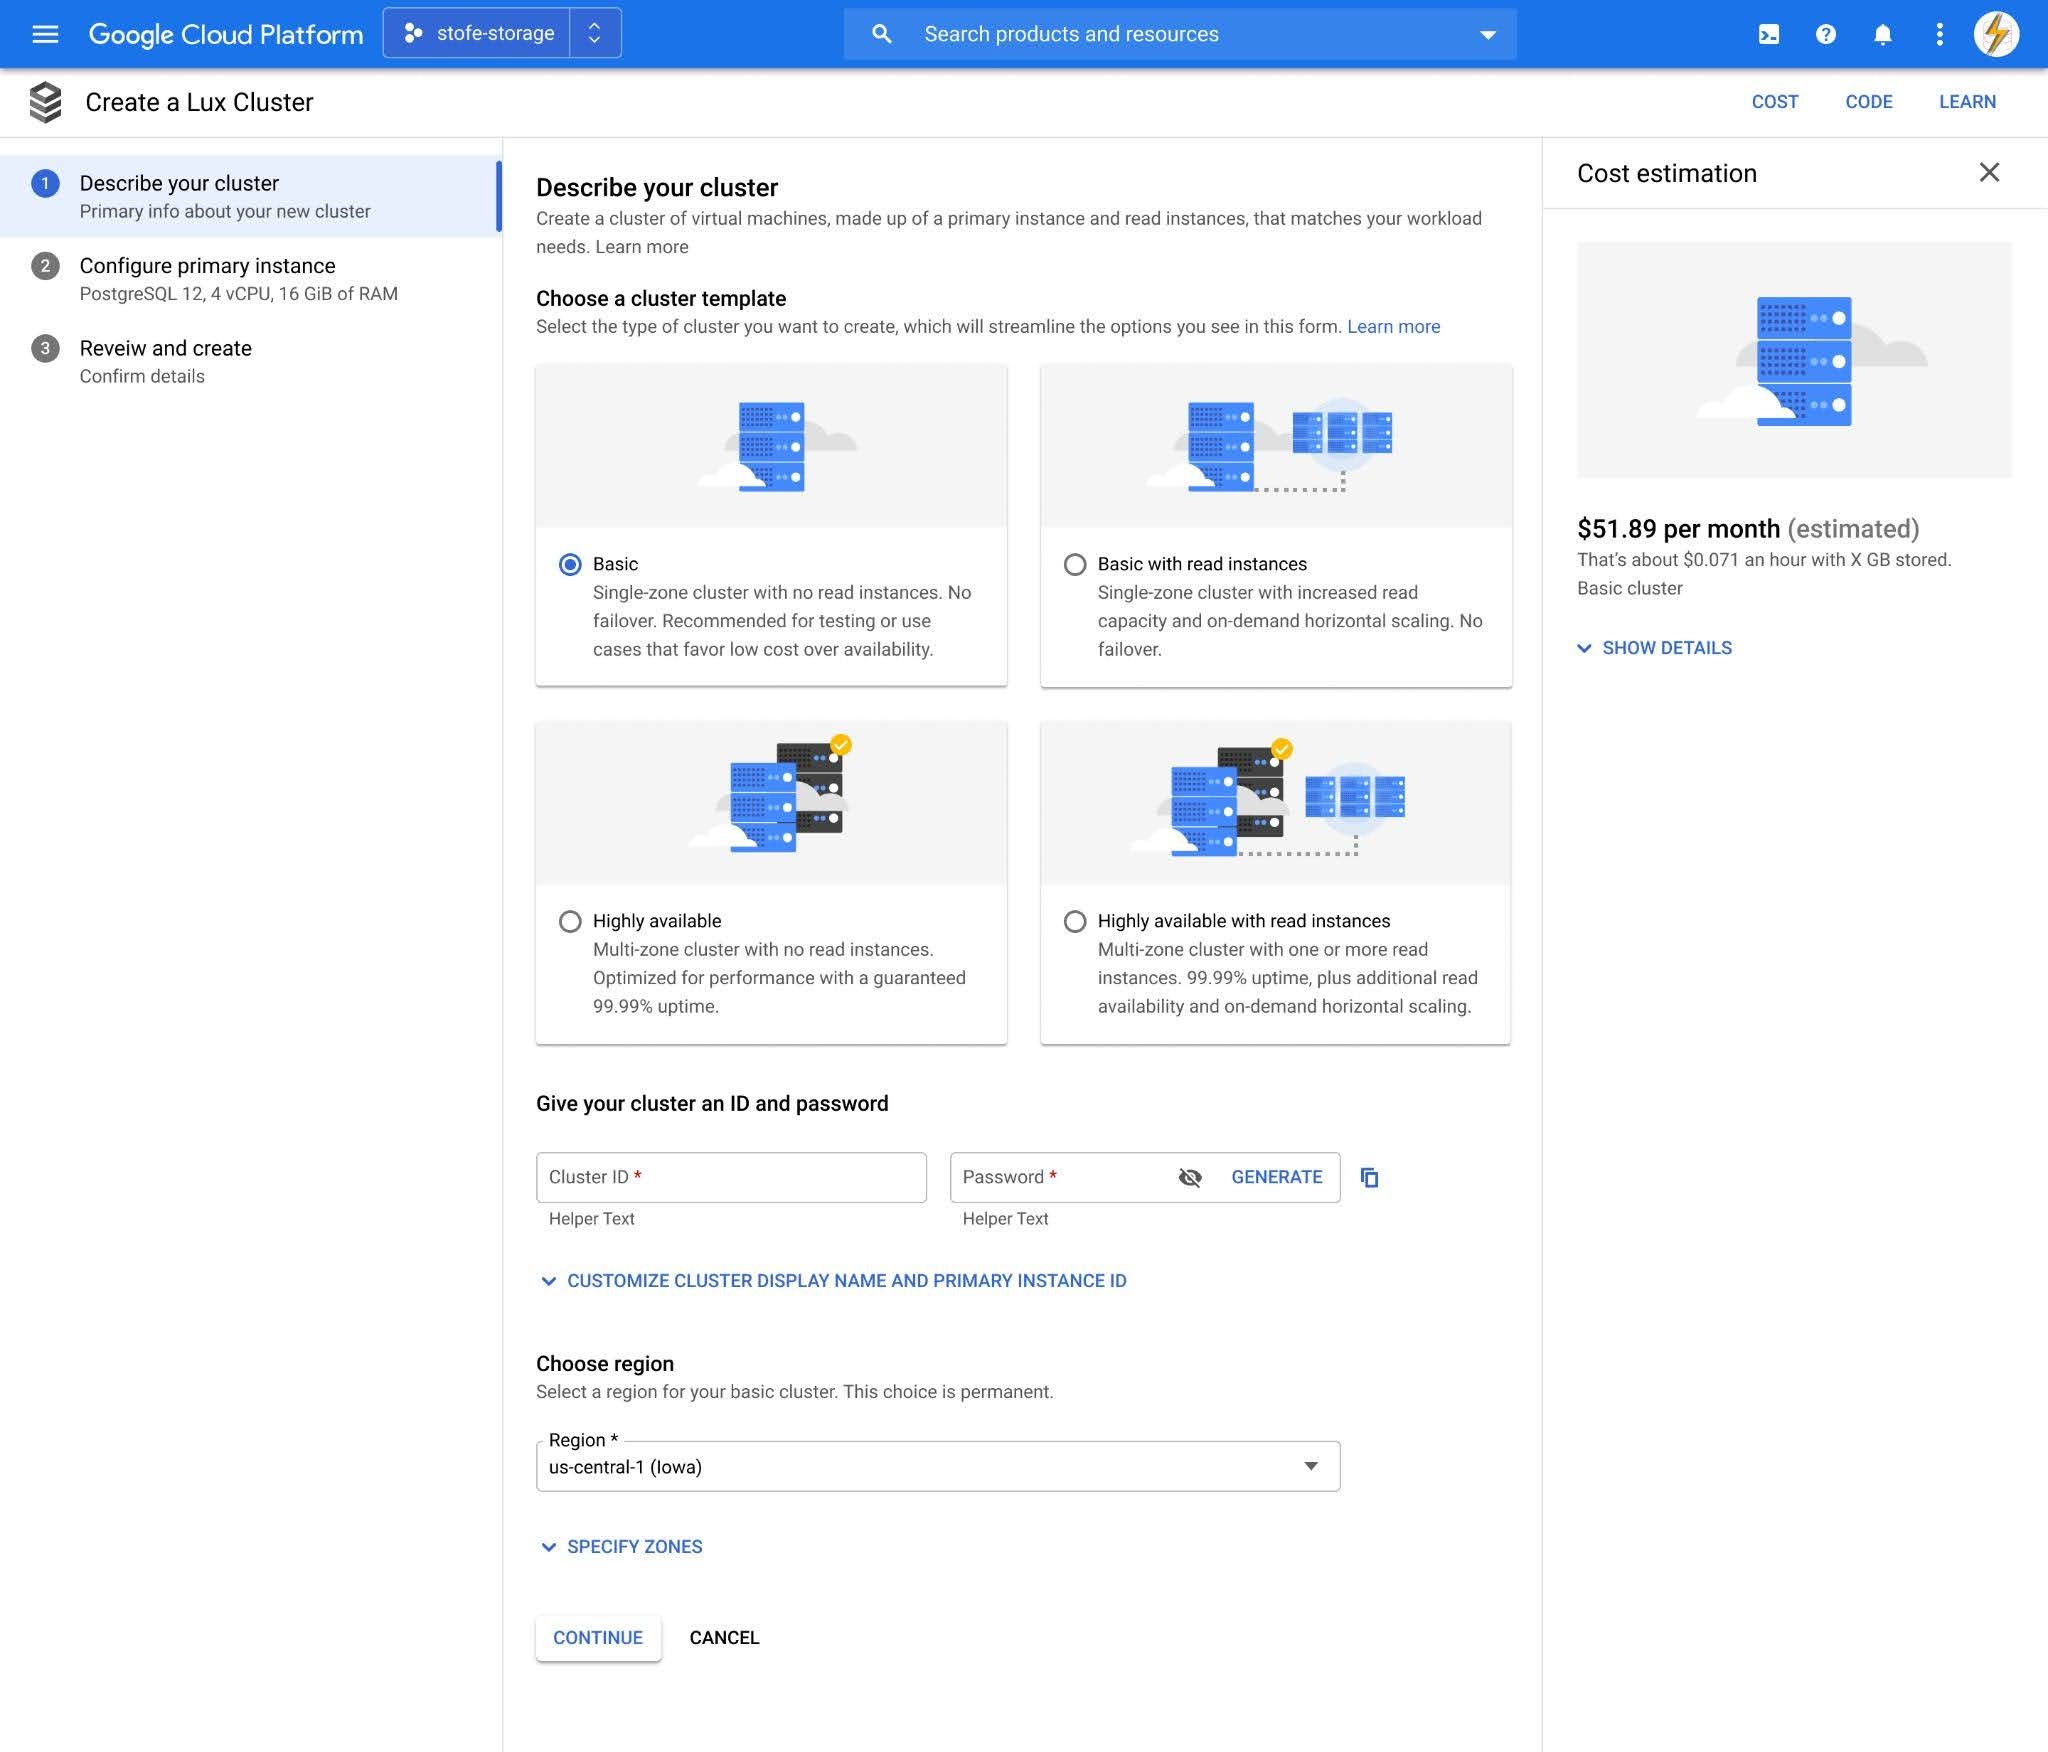Close the Cost estimation panel

pyautogui.click(x=1989, y=173)
